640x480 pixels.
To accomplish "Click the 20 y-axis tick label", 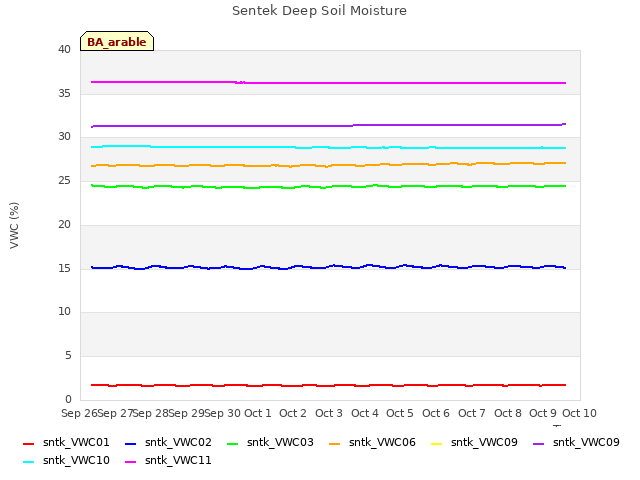I will [x=64, y=224].
